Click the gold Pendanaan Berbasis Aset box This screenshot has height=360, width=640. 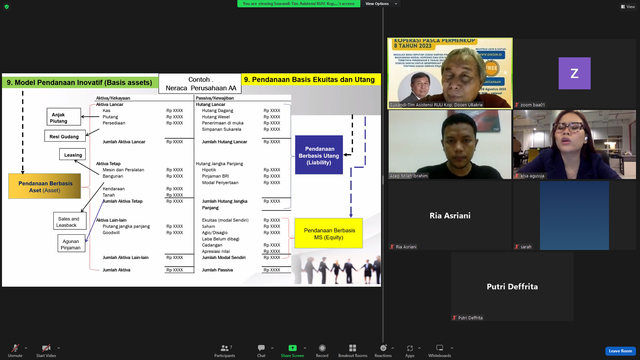[x=45, y=187]
